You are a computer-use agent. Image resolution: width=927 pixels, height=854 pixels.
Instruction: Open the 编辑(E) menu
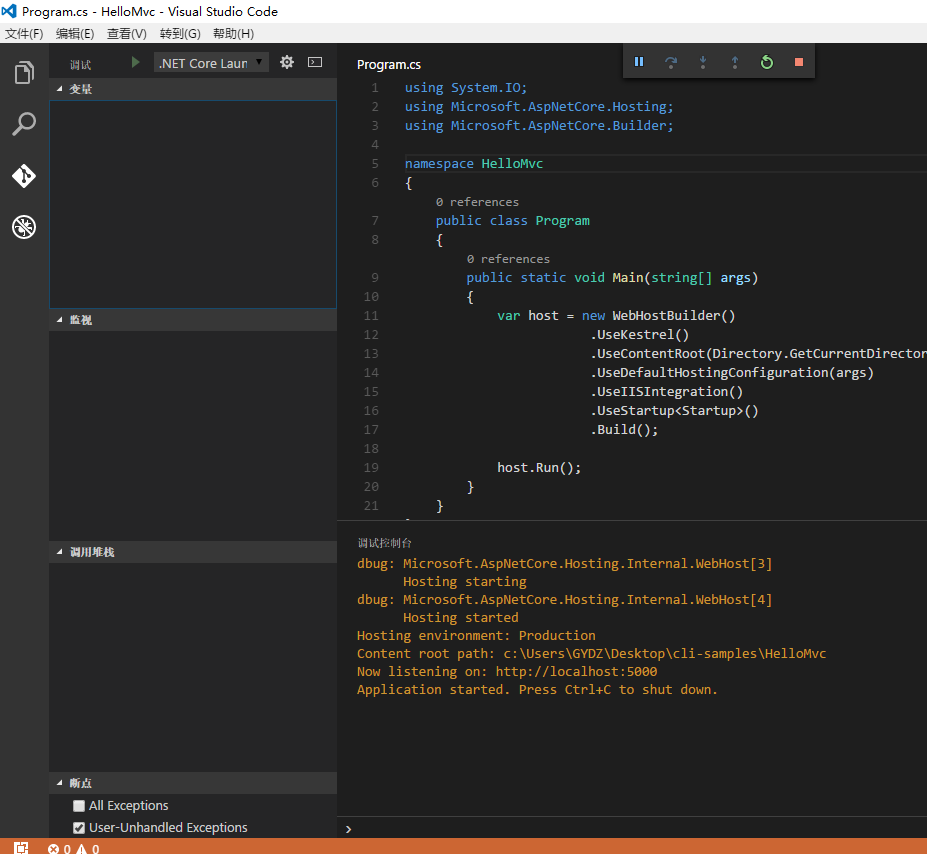point(75,34)
